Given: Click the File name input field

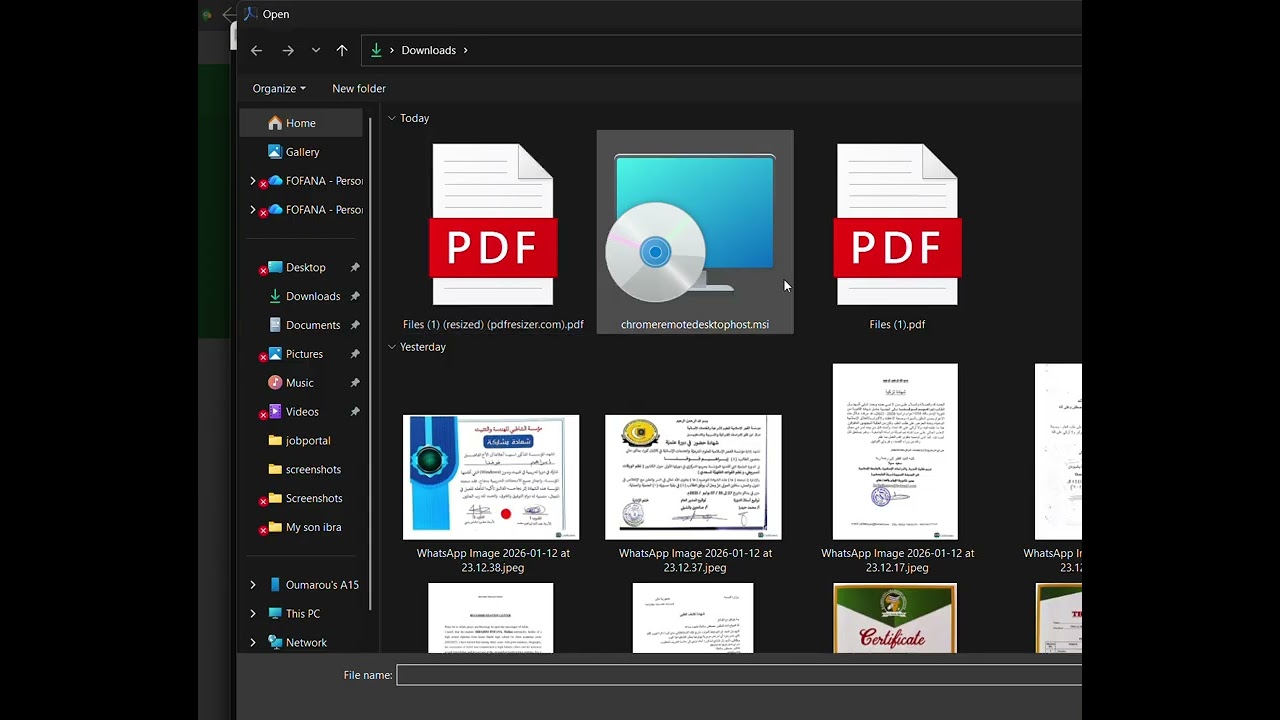Looking at the screenshot, I should 739,675.
